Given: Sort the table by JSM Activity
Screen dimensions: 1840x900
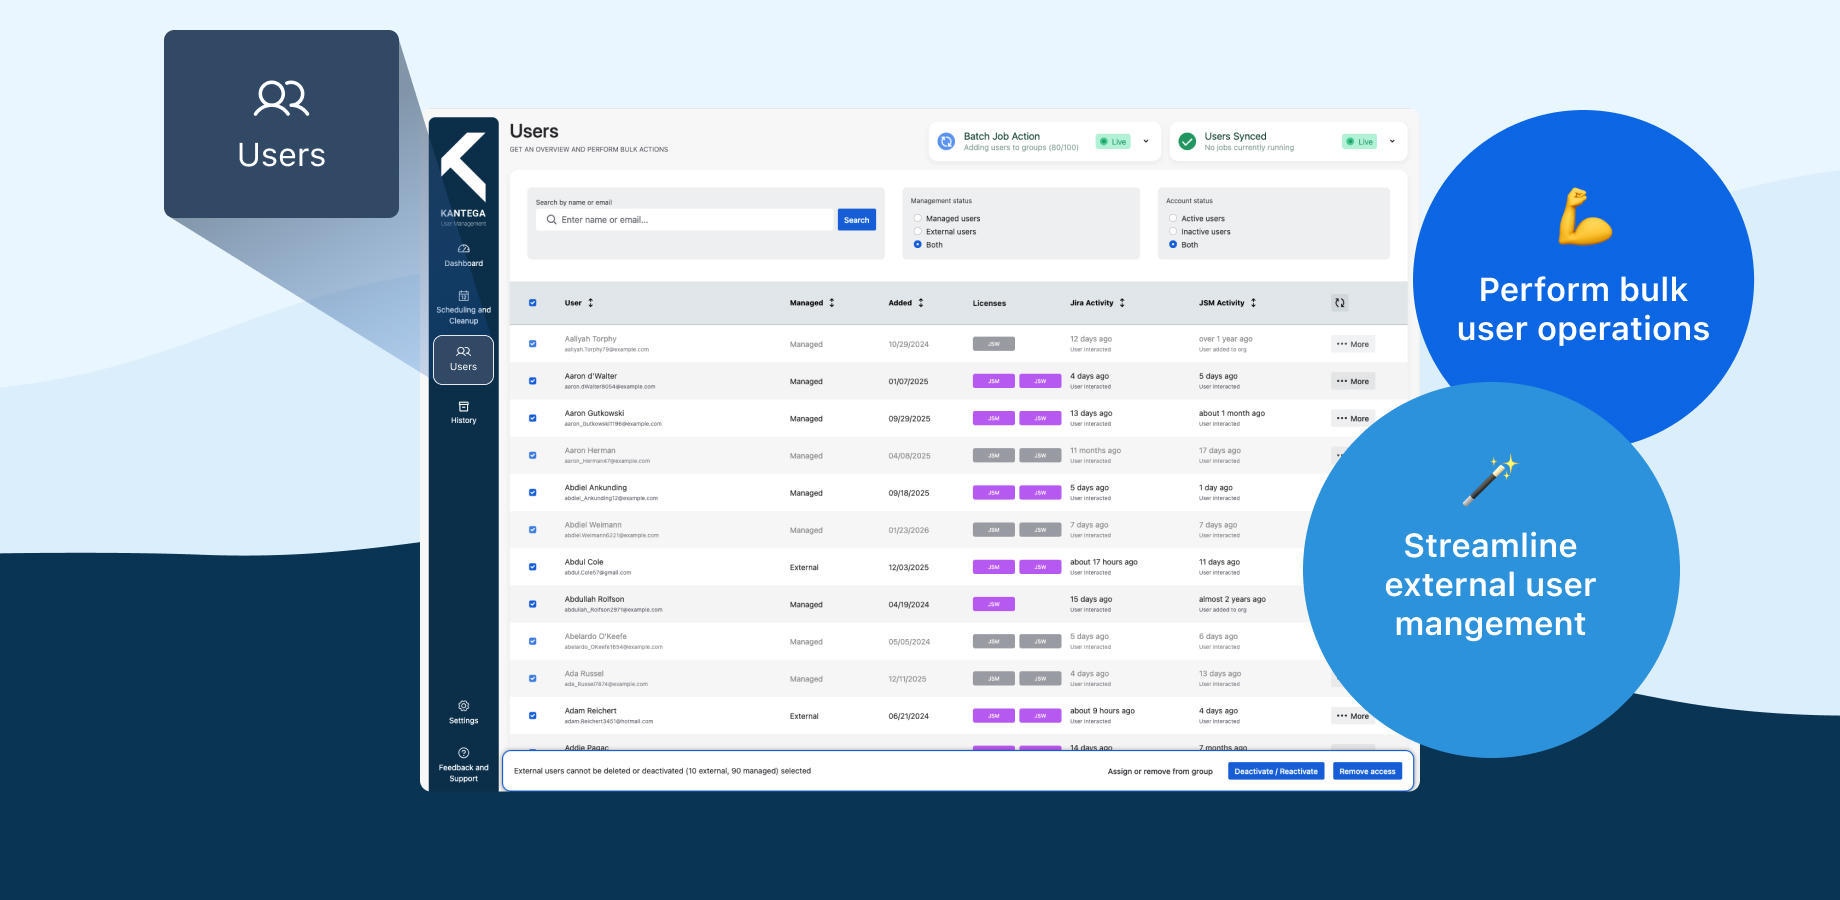Looking at the screenshot, I should [1227, 303].
